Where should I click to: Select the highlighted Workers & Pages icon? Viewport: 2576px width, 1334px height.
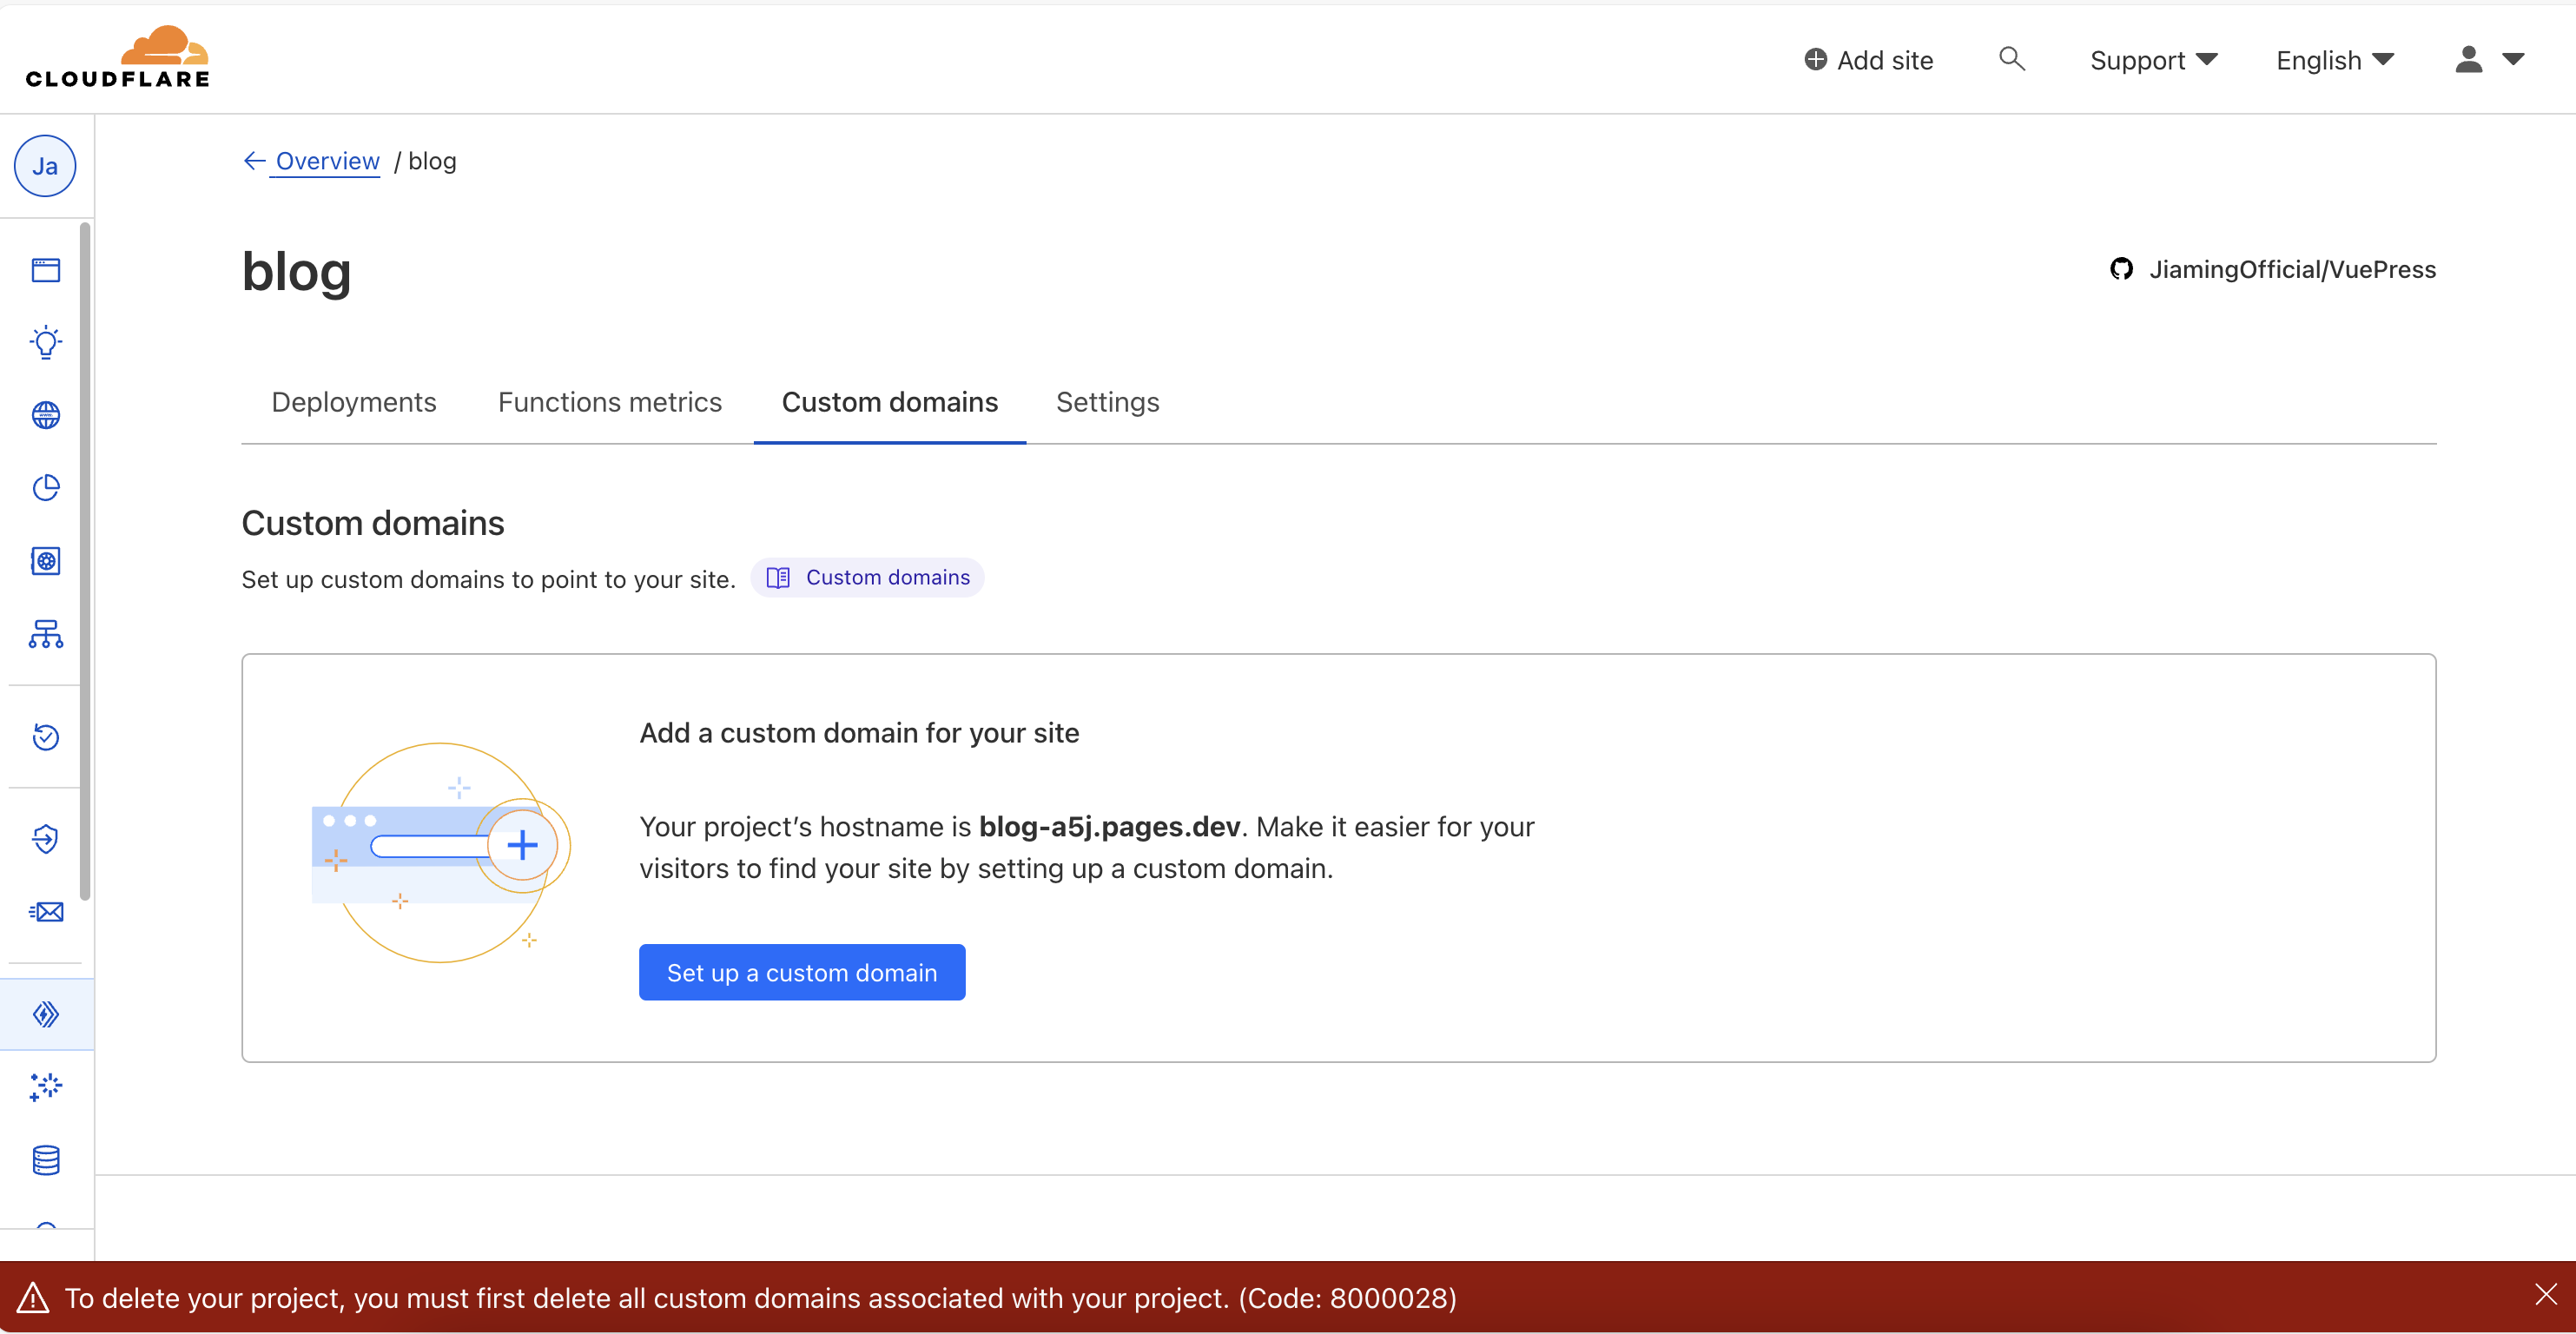point(45,1013)
